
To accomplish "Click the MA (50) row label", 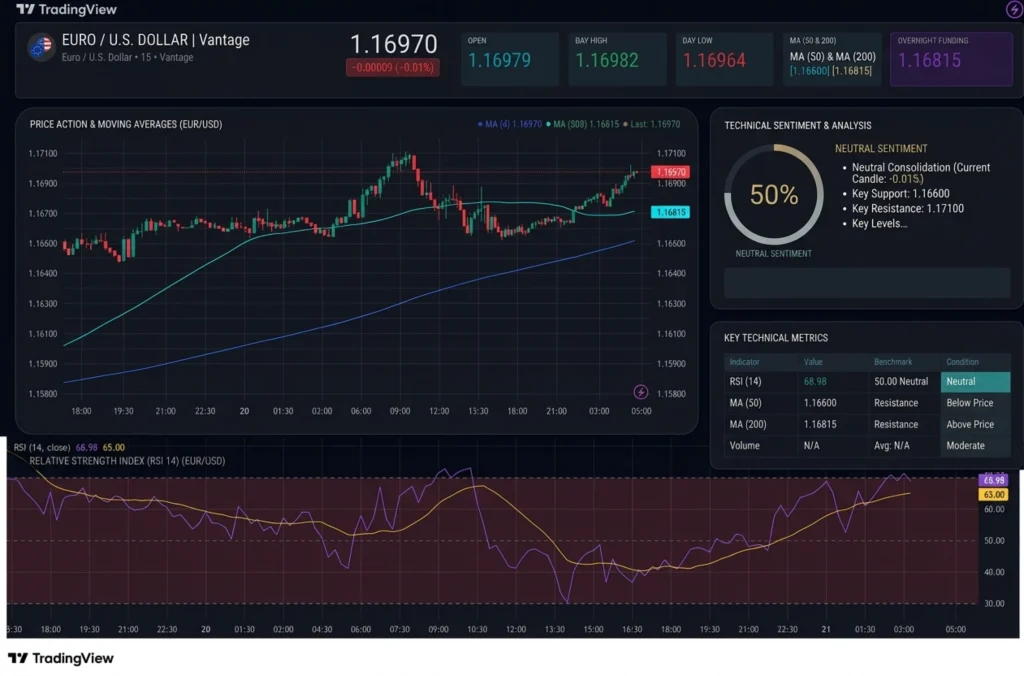I will point(745,403).
